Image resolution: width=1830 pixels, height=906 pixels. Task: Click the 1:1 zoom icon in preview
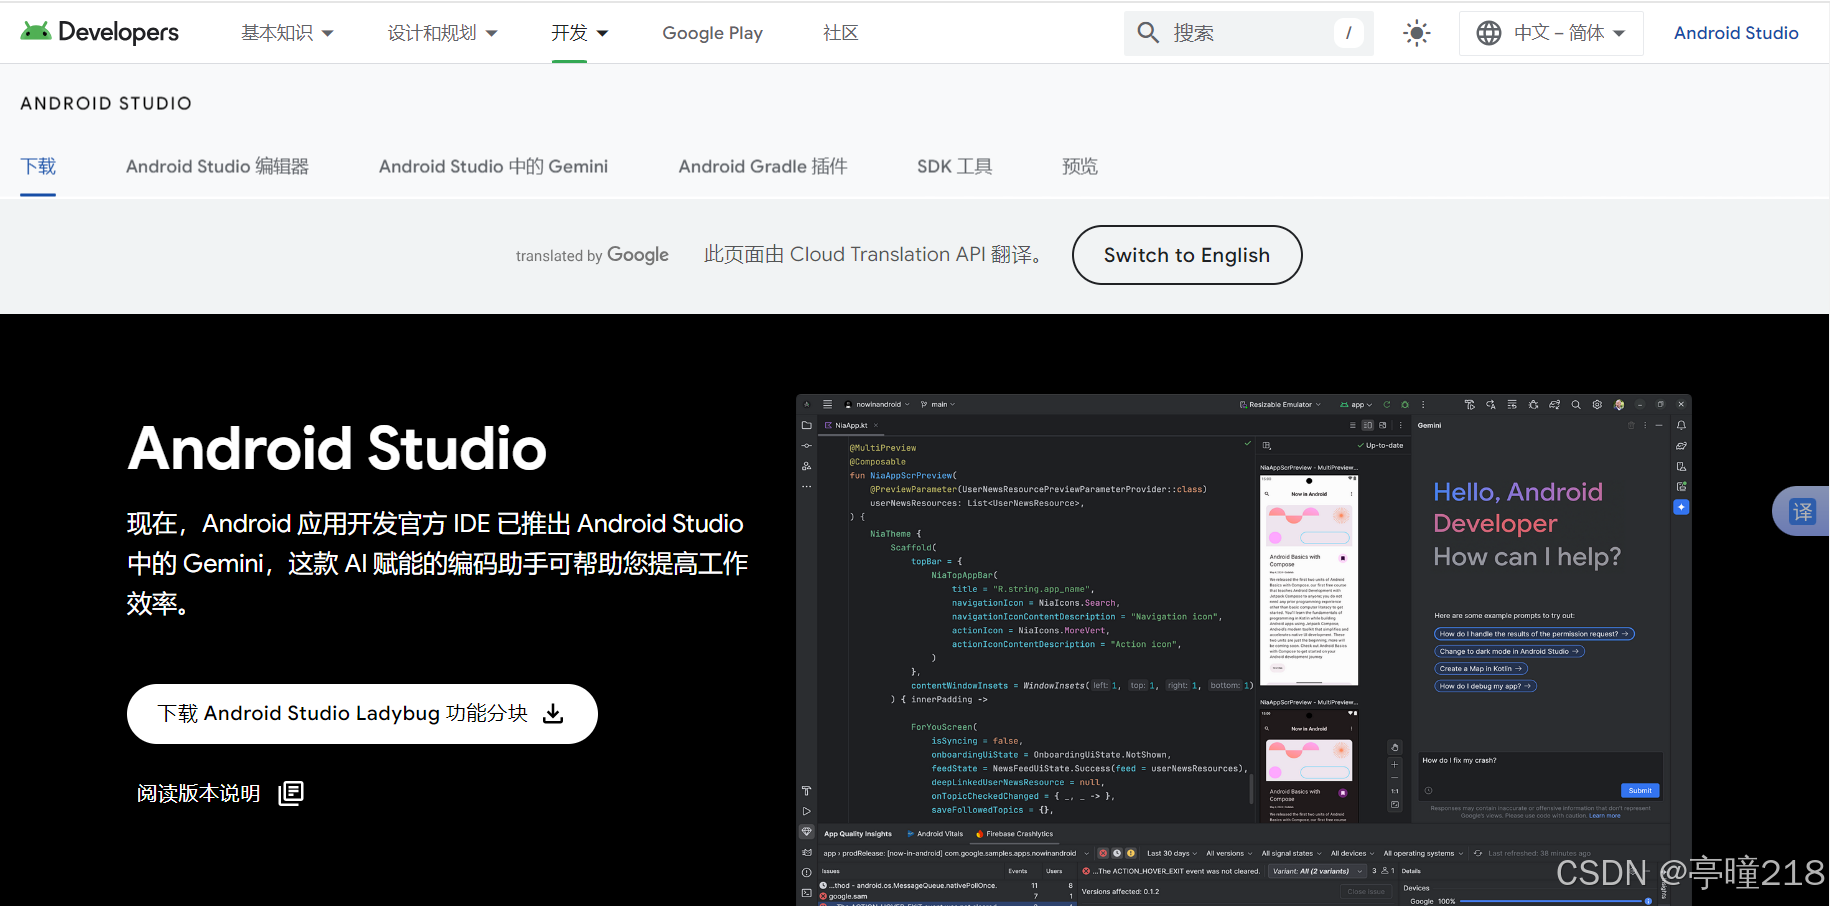pos(1395,791)
